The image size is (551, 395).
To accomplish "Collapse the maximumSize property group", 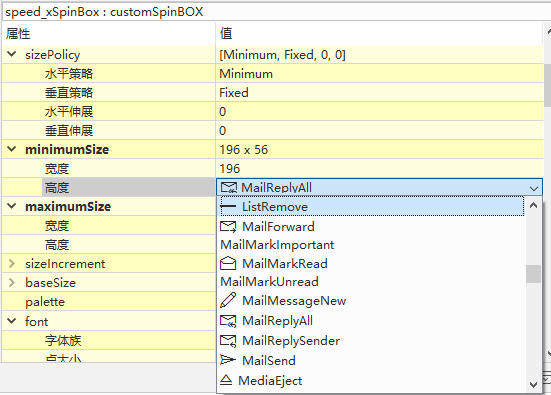I will pyautogui.click(x=12, y=206).
